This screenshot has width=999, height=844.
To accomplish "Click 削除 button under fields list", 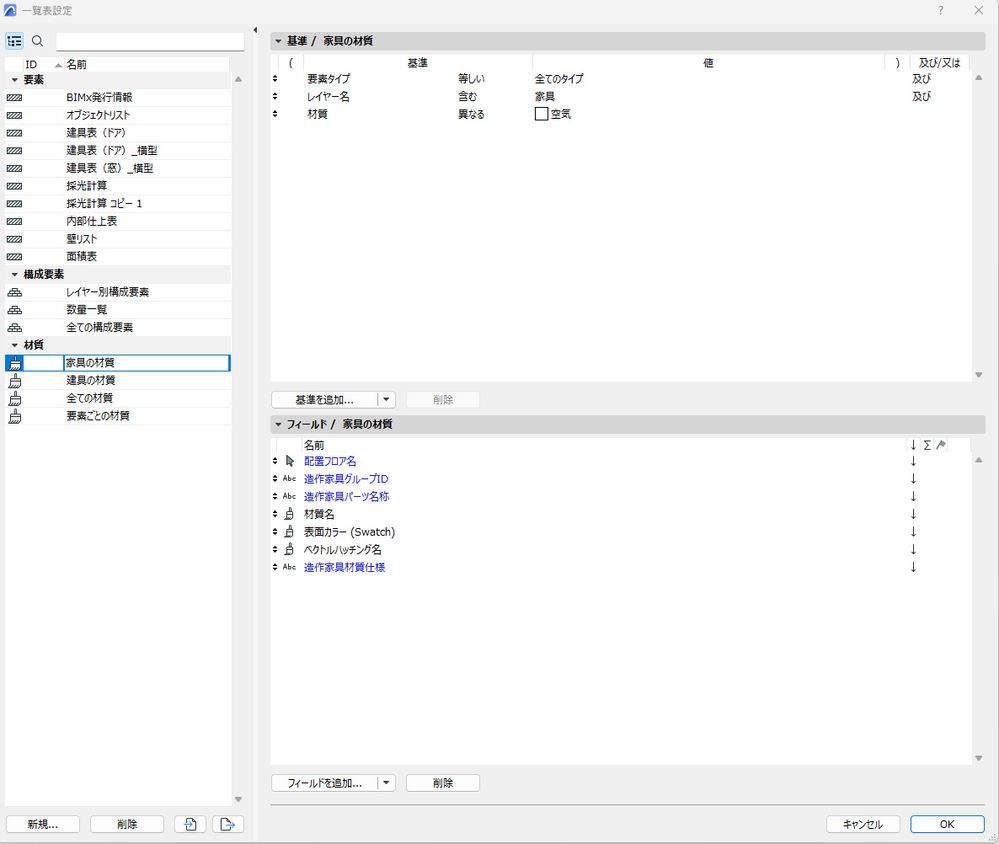I will pyautogui.click(x=443, y=783).
